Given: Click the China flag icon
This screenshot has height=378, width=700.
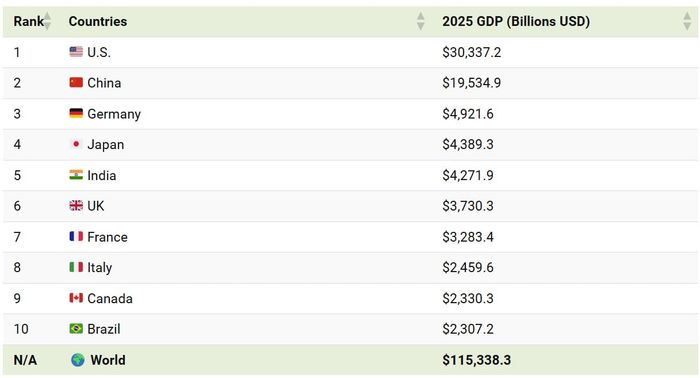Looking at the screenshot, I should (76, 83).
